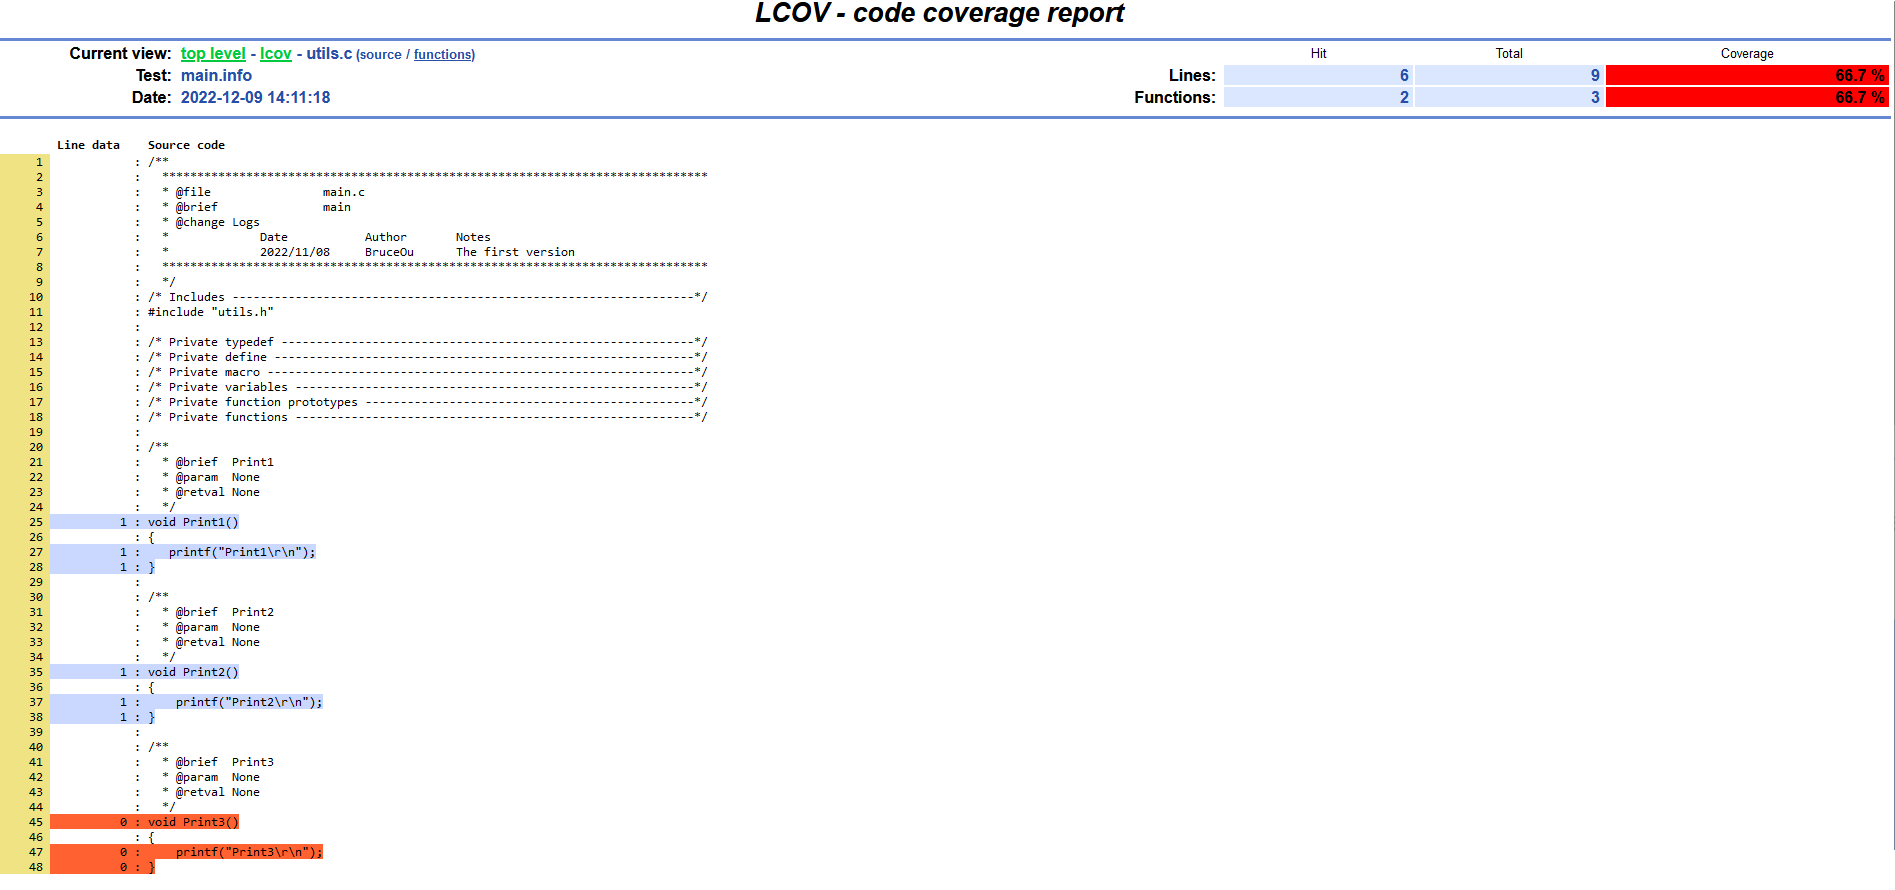Click the 'Line data' heading

(88, 146)
